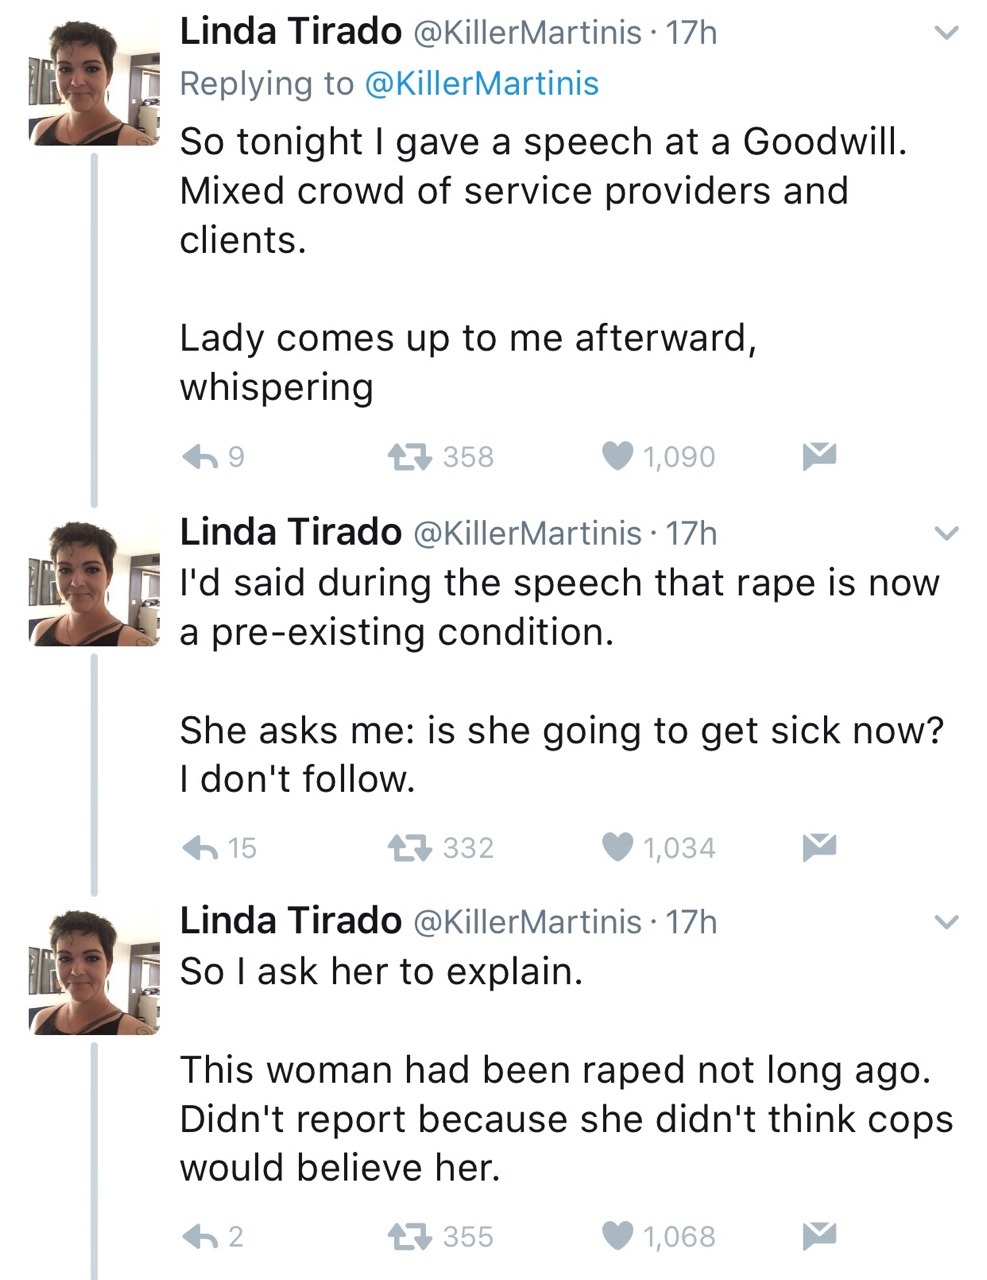Screen dimensions: 987x1280
Task: Reply to the pre-existing condition tweet
Action: tap(200, 848)
